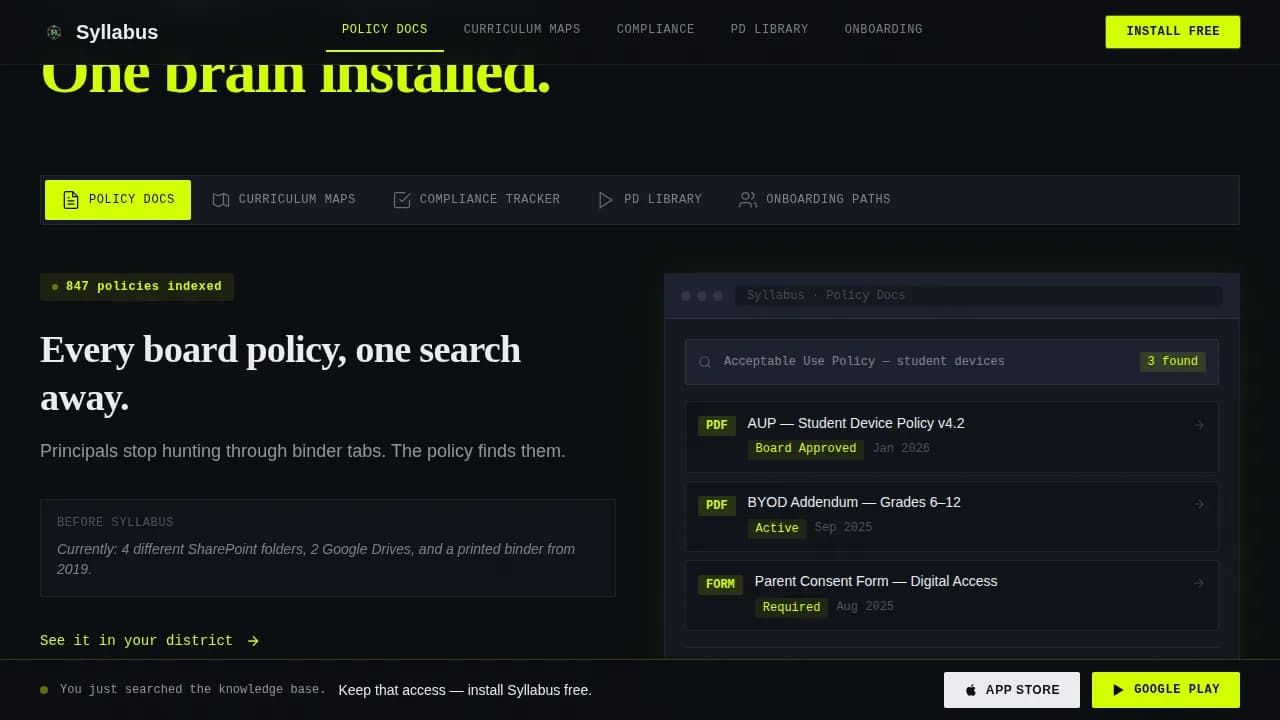Screen dimensions: 1280x720
Task: Click the Apple icon in the App Store button
Action: click(971, 690)
